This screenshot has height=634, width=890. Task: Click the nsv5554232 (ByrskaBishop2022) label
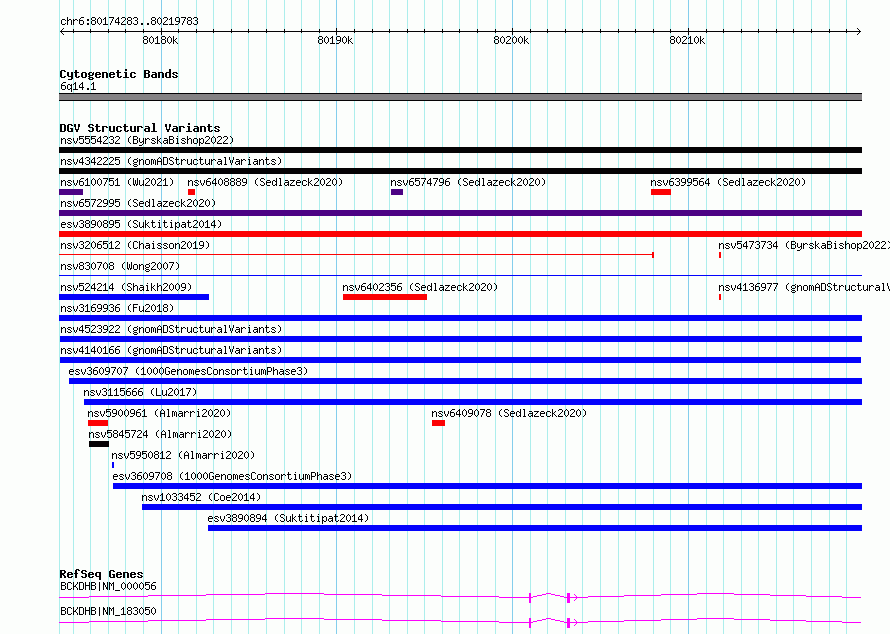tap(147, 140)
